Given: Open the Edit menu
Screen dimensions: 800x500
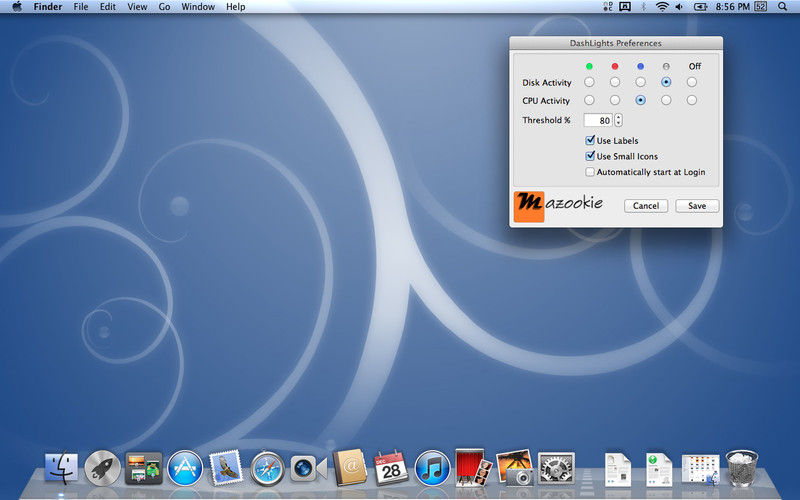Looking at the screenshot, I should click(x=108, y=7).
